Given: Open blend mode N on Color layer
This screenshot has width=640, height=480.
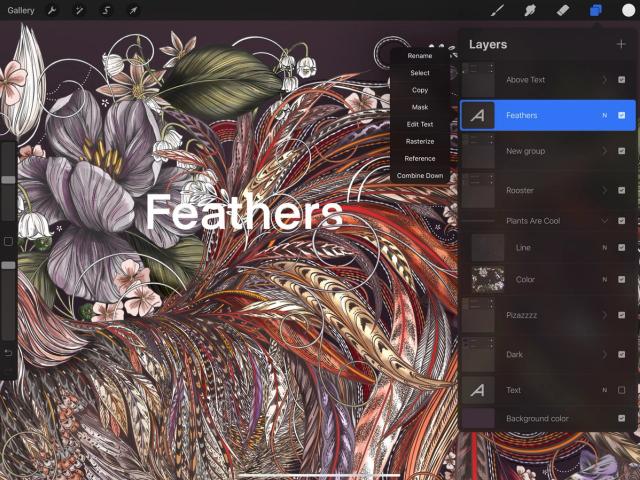Looking at the screenshot, I should click(x=604, y=279).
